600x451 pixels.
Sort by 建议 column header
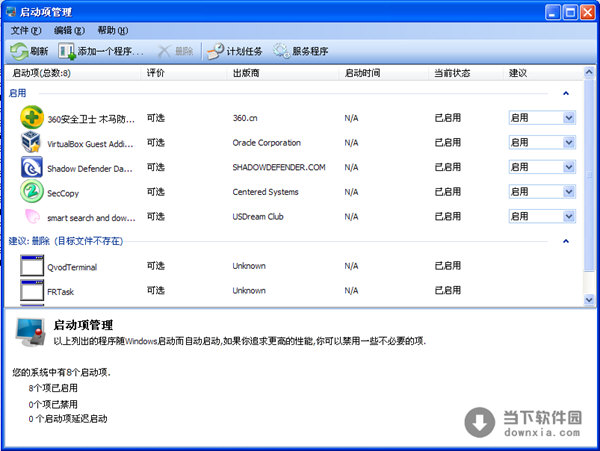(x=543, y=73)
